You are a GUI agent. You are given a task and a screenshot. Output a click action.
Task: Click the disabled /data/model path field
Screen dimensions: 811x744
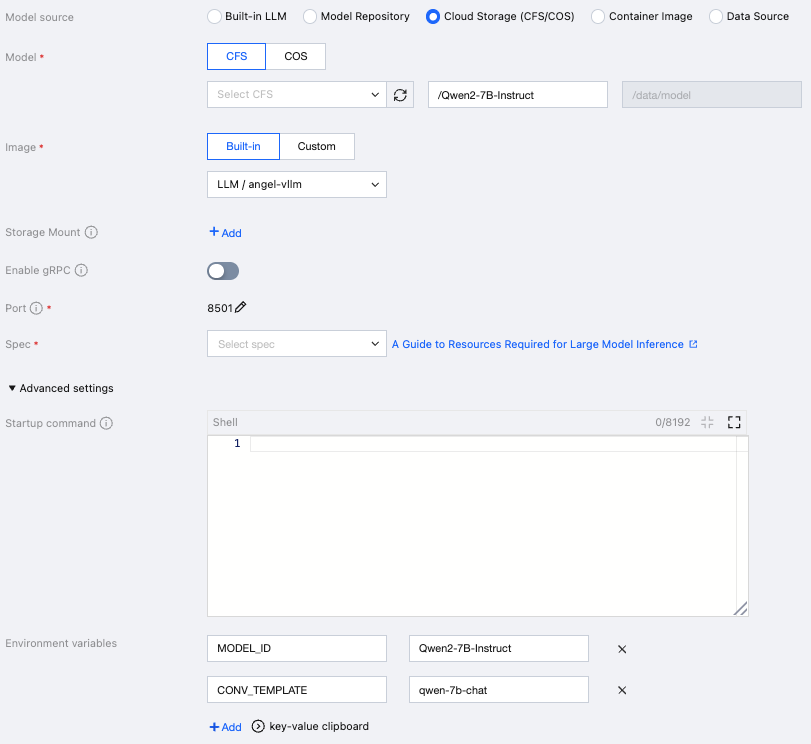[x=712, y=95]
